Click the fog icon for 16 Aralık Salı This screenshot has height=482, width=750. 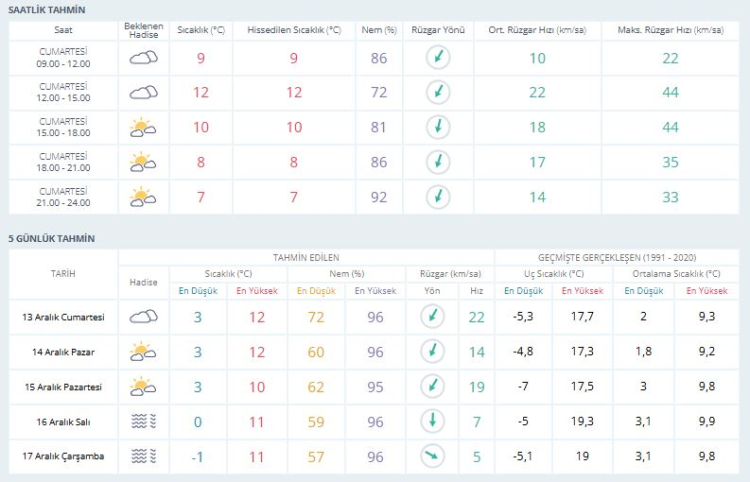(x=144, y=421)
